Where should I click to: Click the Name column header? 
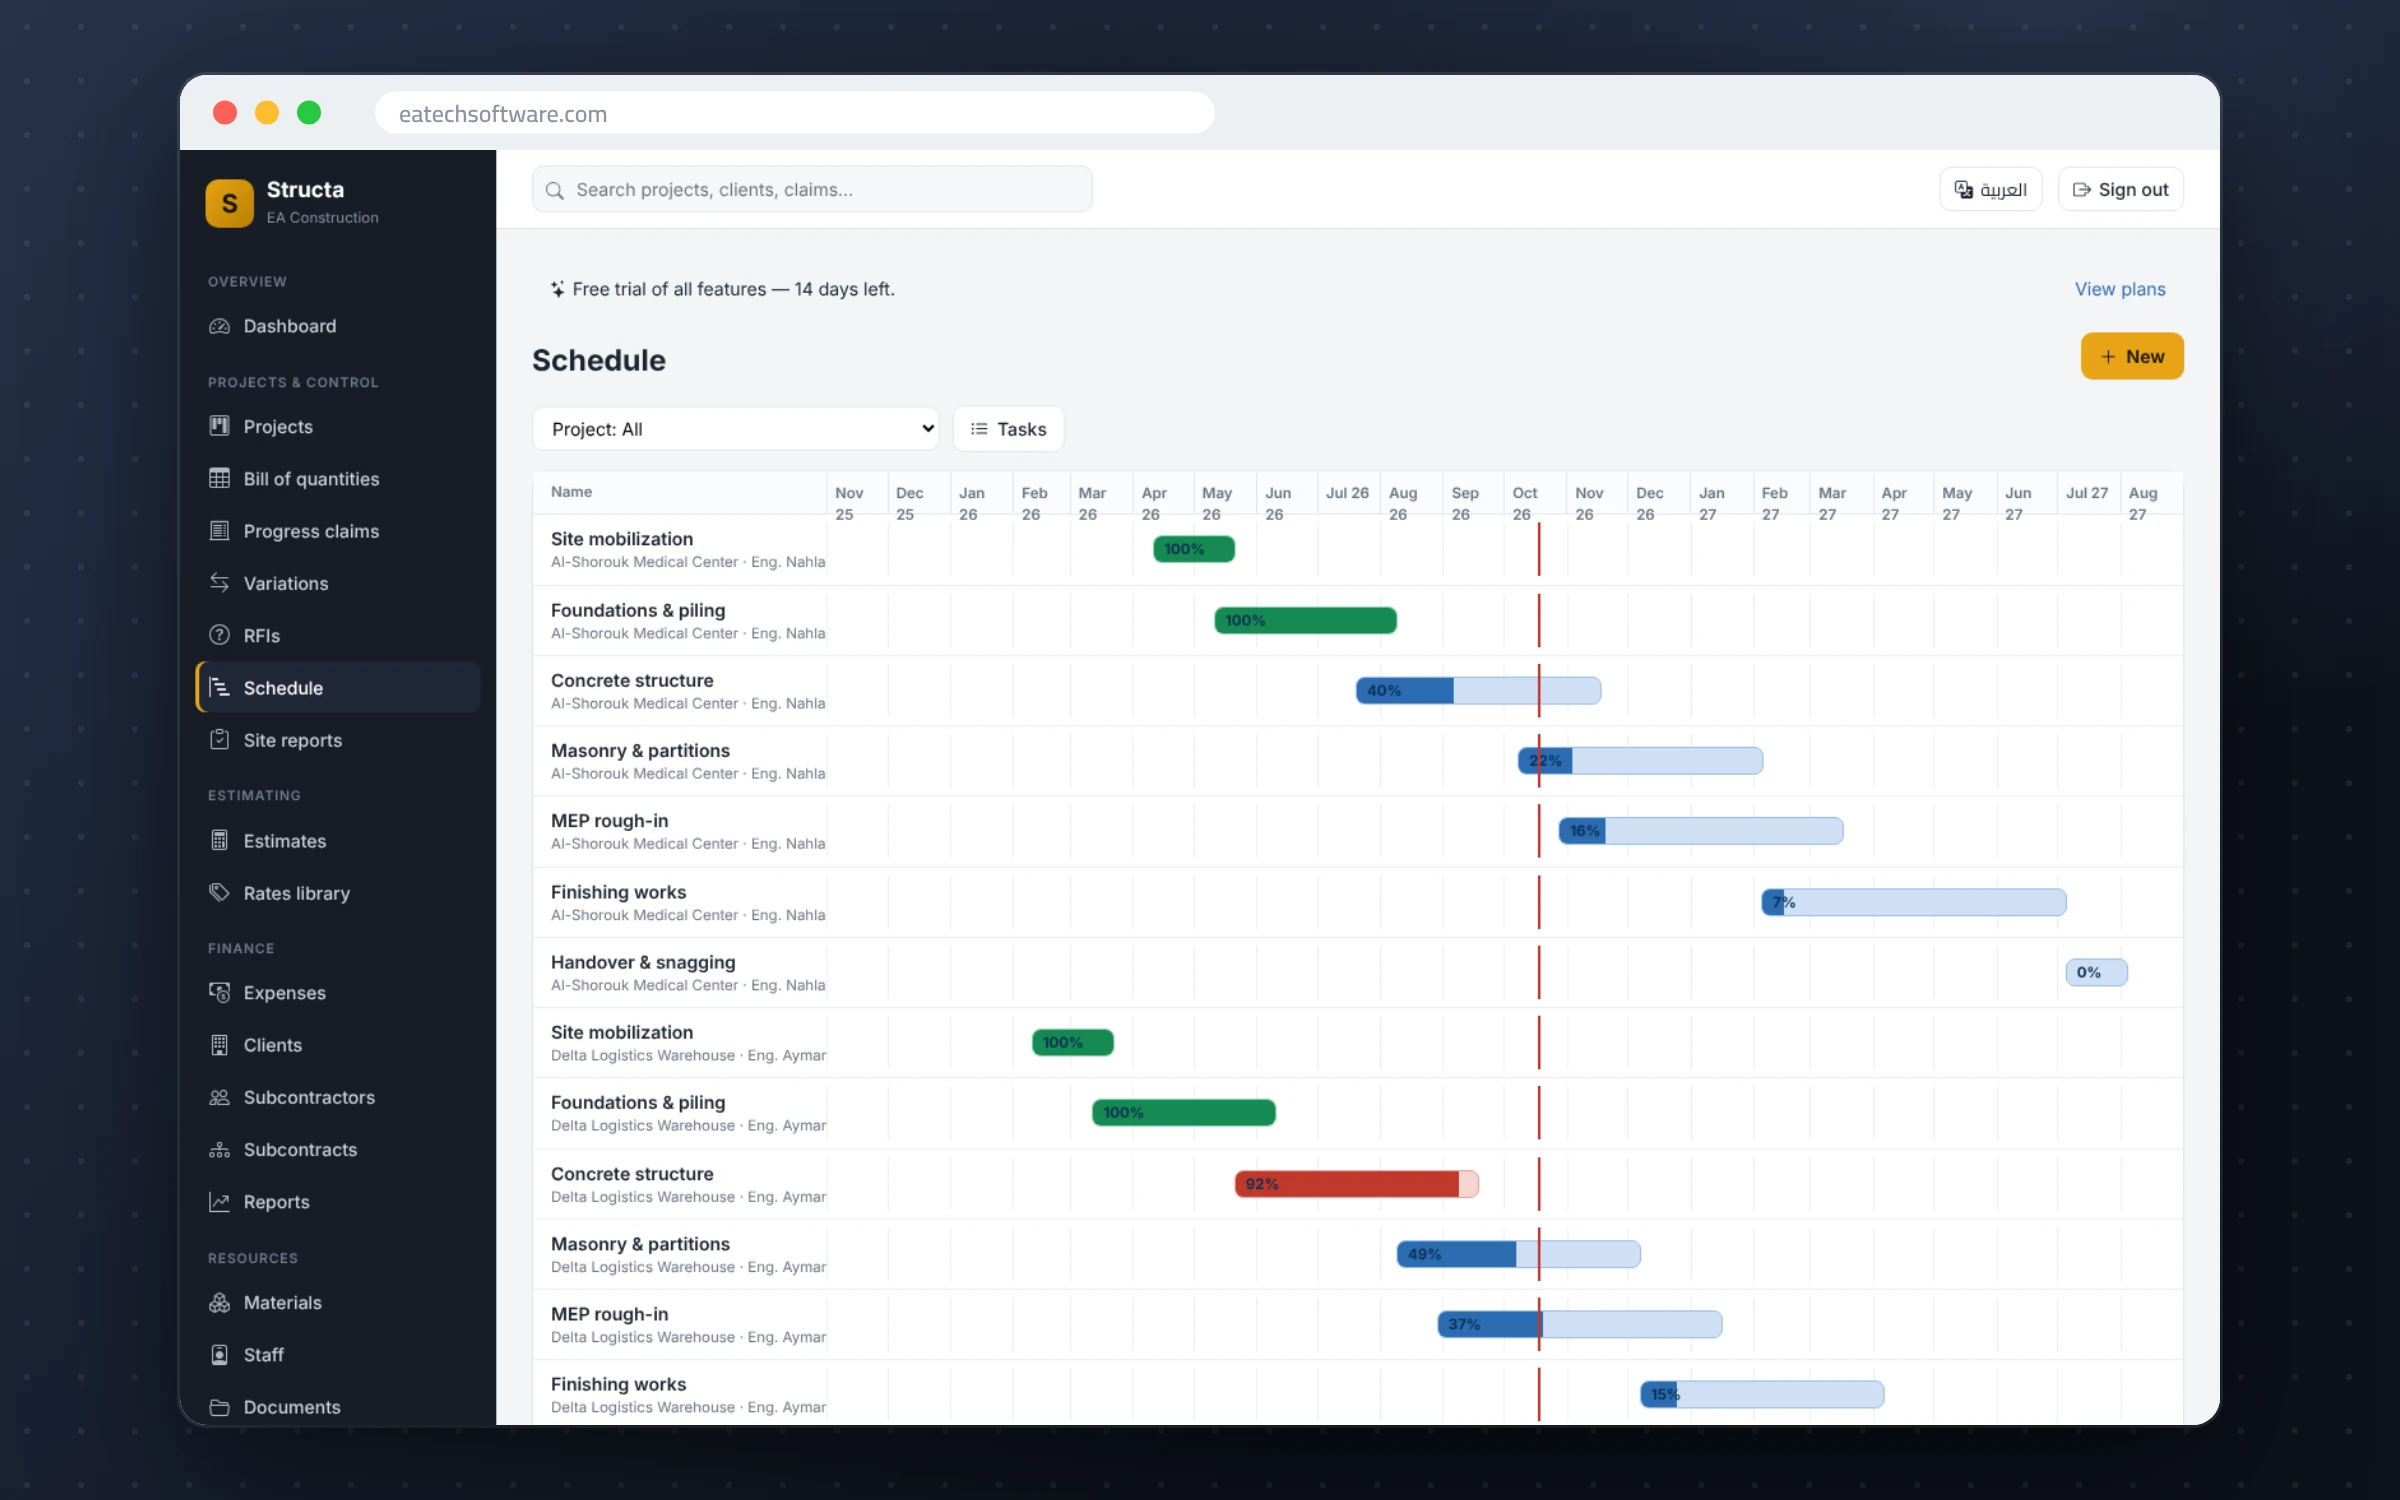click(x=572, y=492)
